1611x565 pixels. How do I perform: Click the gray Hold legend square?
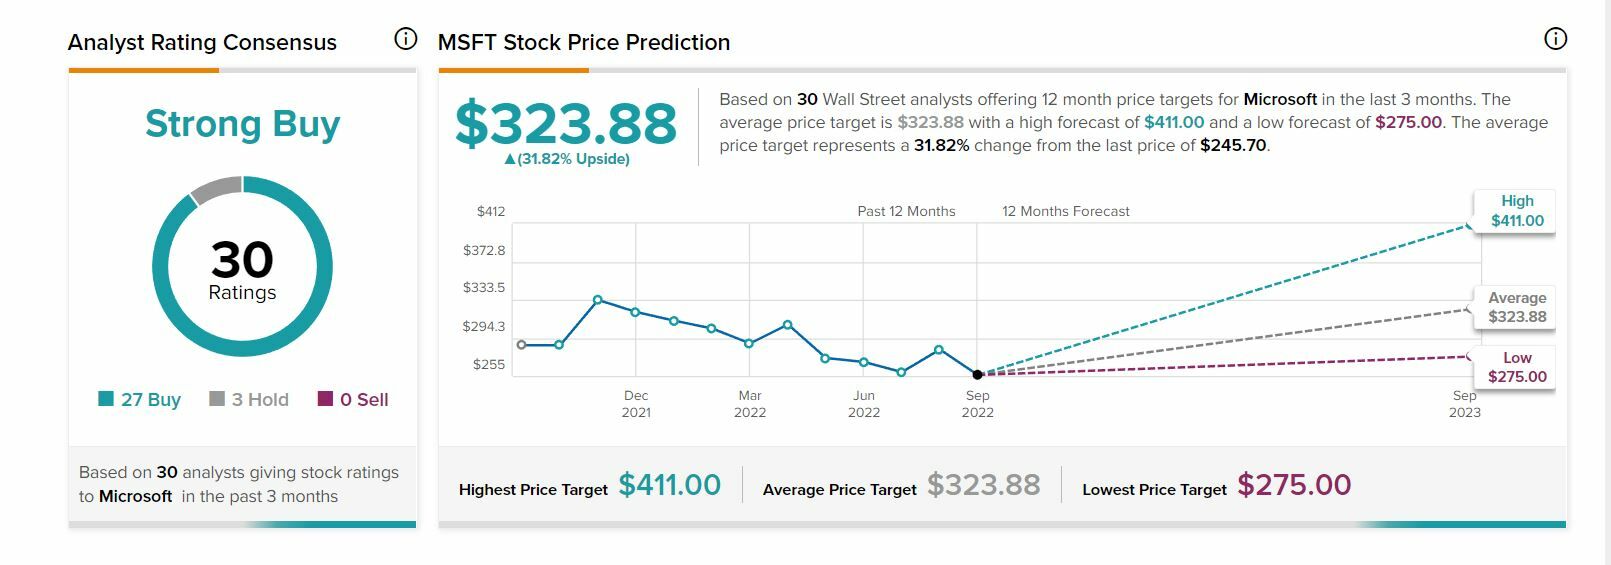pyautogui.click(x=217, y=399)
